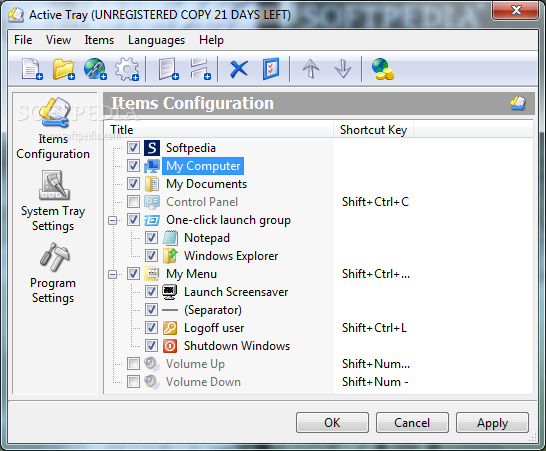Viewport: 546px width, 451px height.
Task: Click the Logoff user key icon
Action: click(x=170, y=328)
